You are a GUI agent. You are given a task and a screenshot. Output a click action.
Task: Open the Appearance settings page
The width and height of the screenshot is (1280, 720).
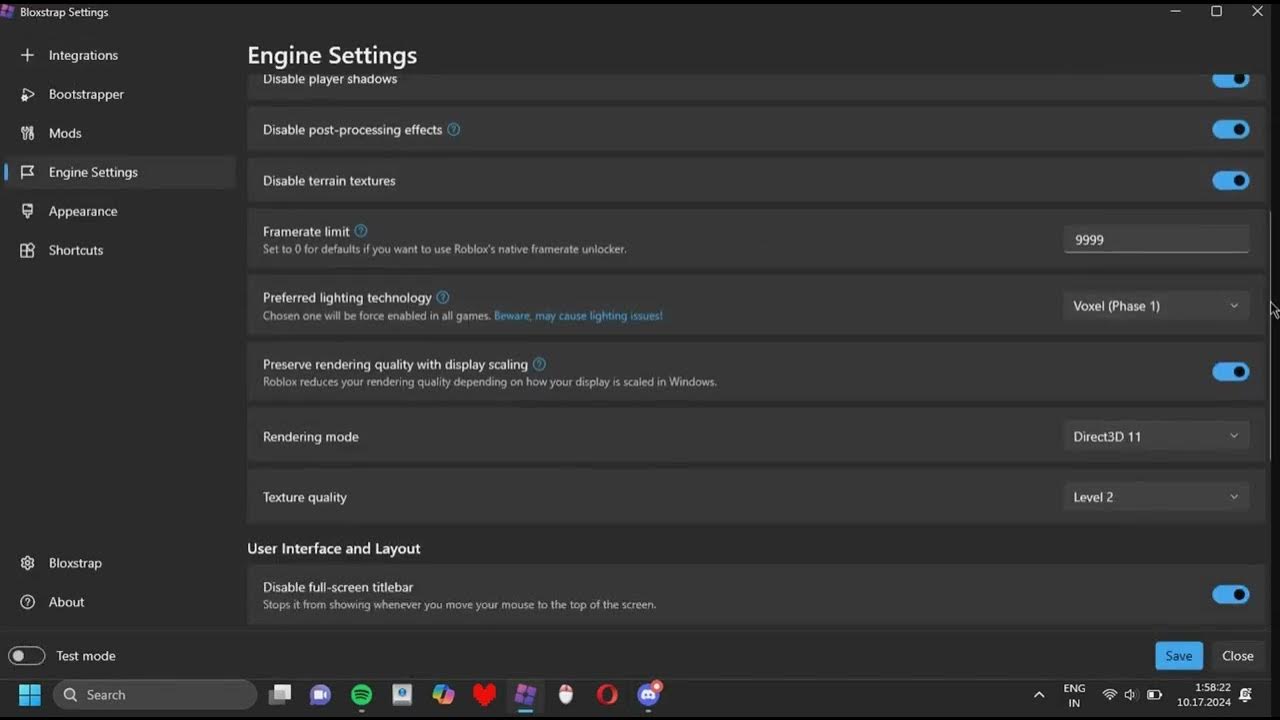tap(83, 211)
